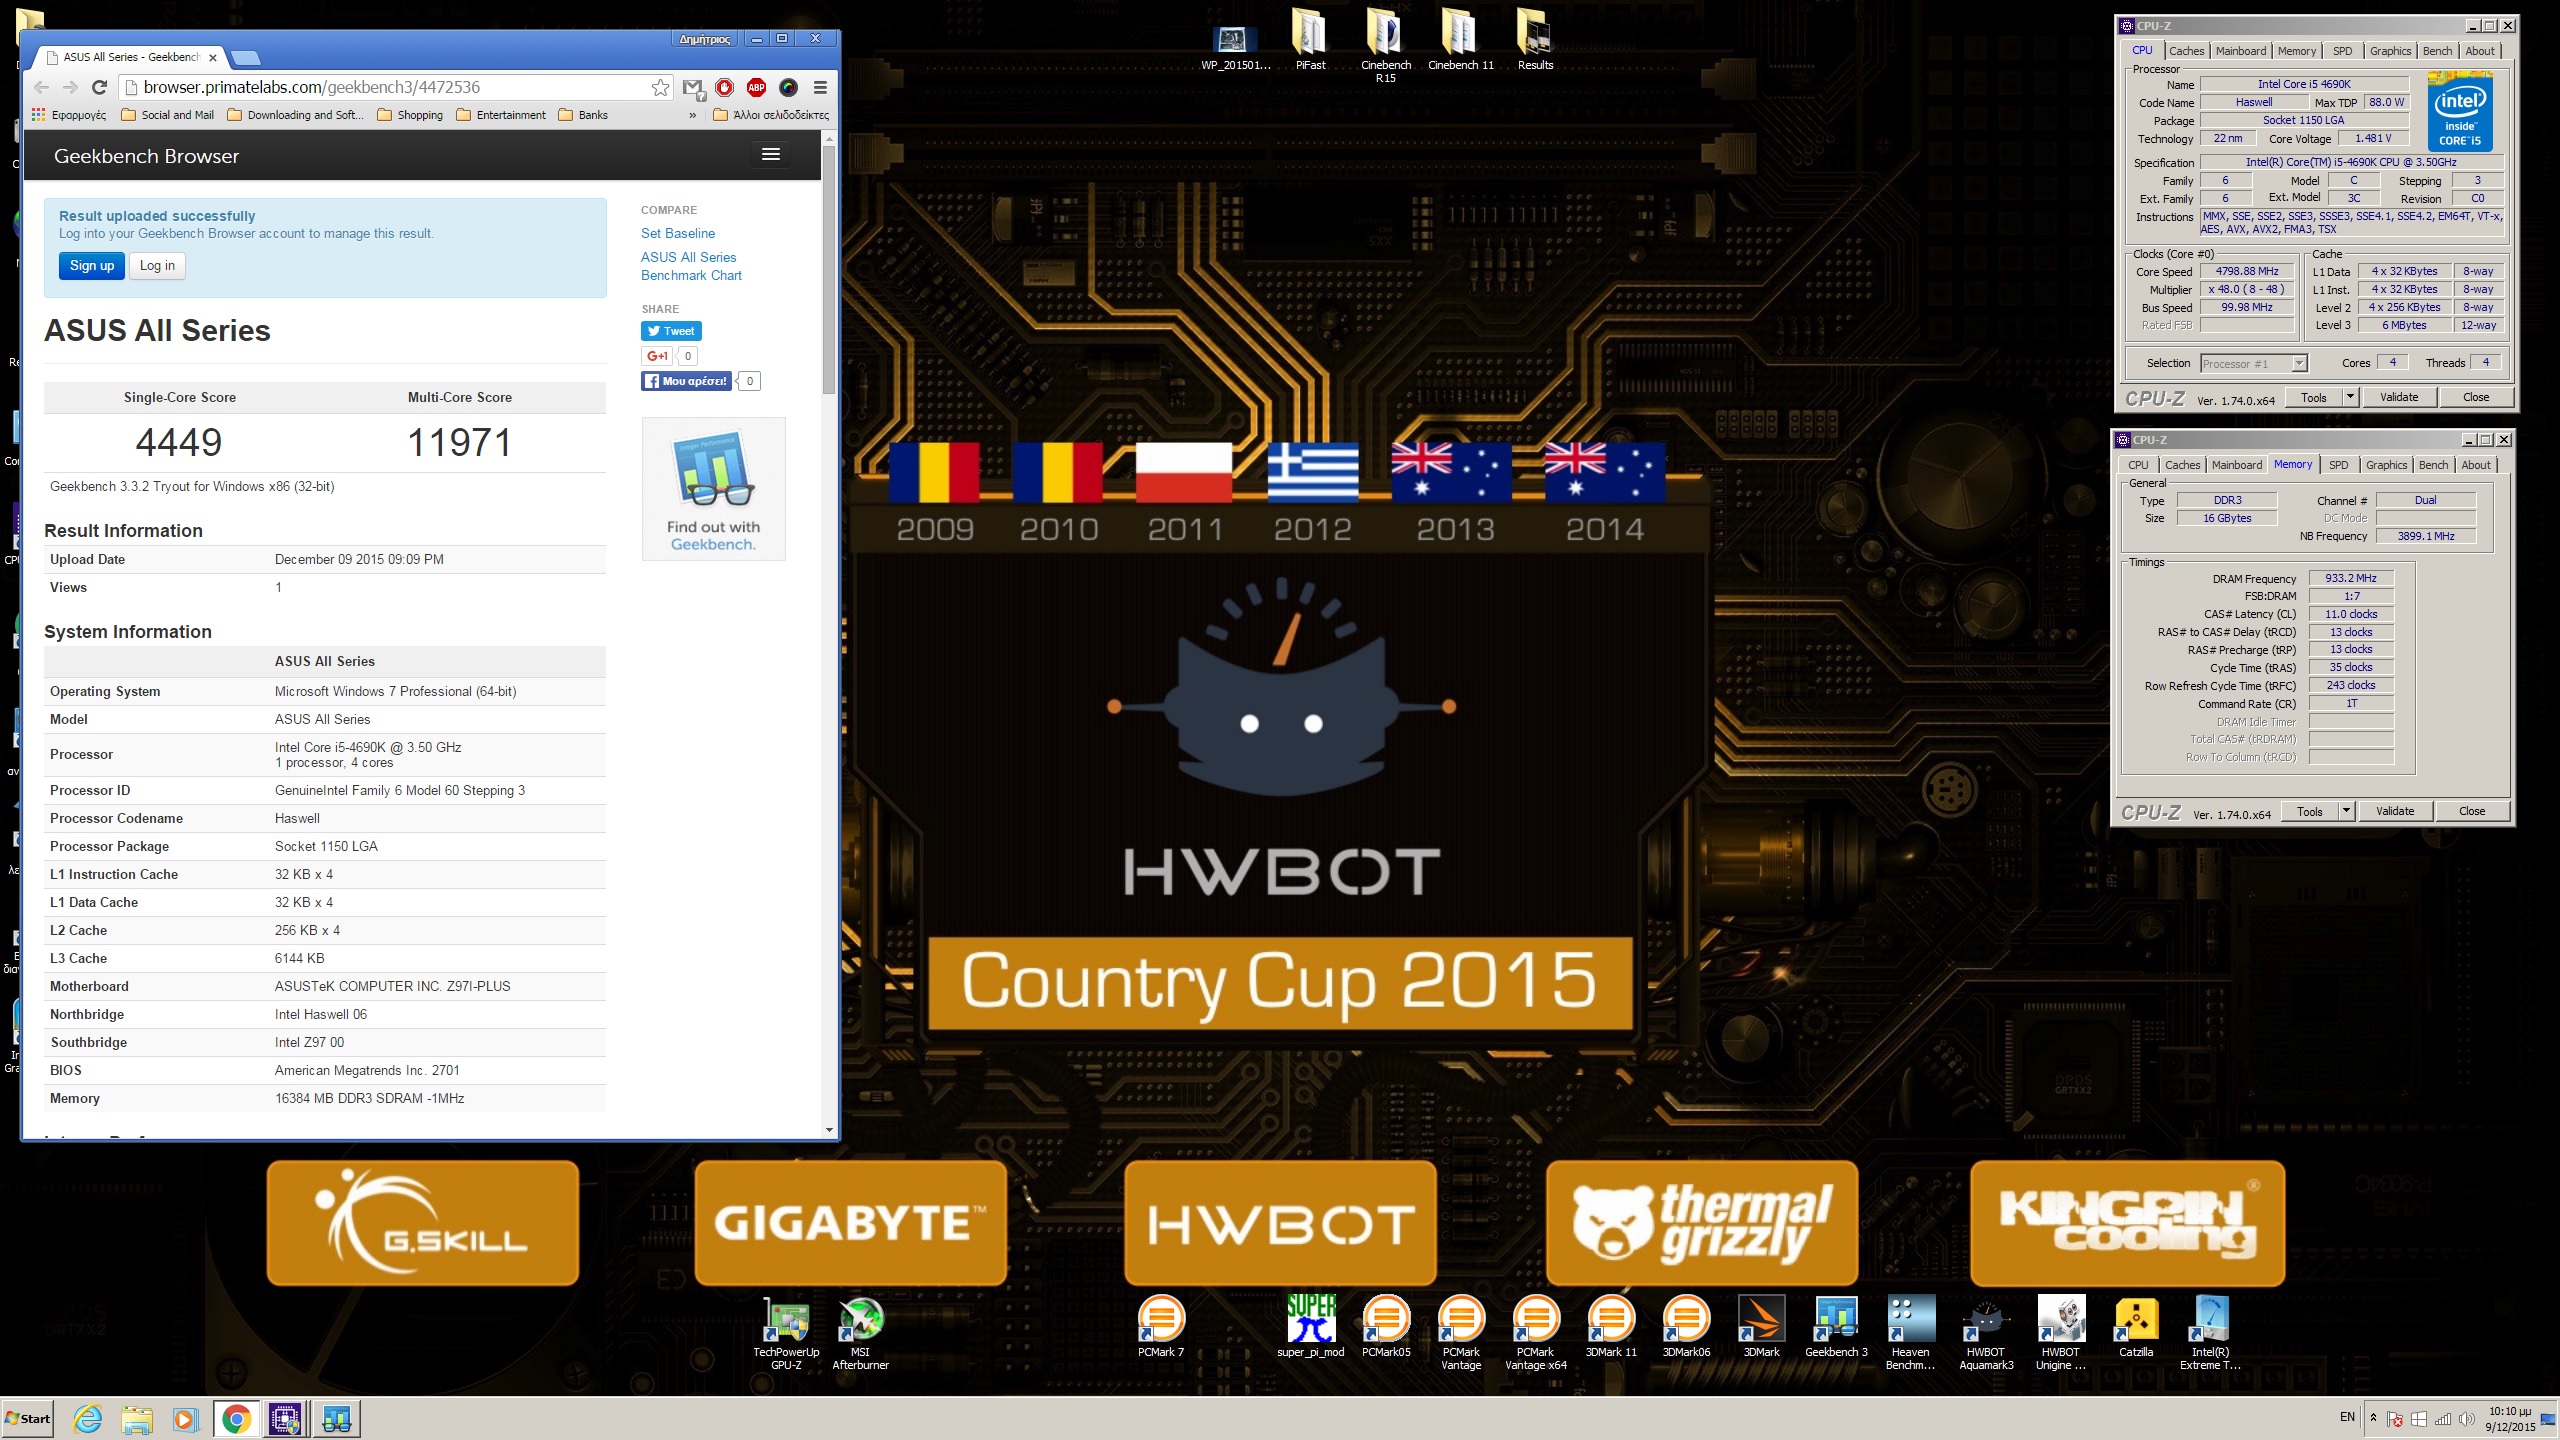
Task: Launch 3DMark 11 shortcut
Action: 1611,1327
